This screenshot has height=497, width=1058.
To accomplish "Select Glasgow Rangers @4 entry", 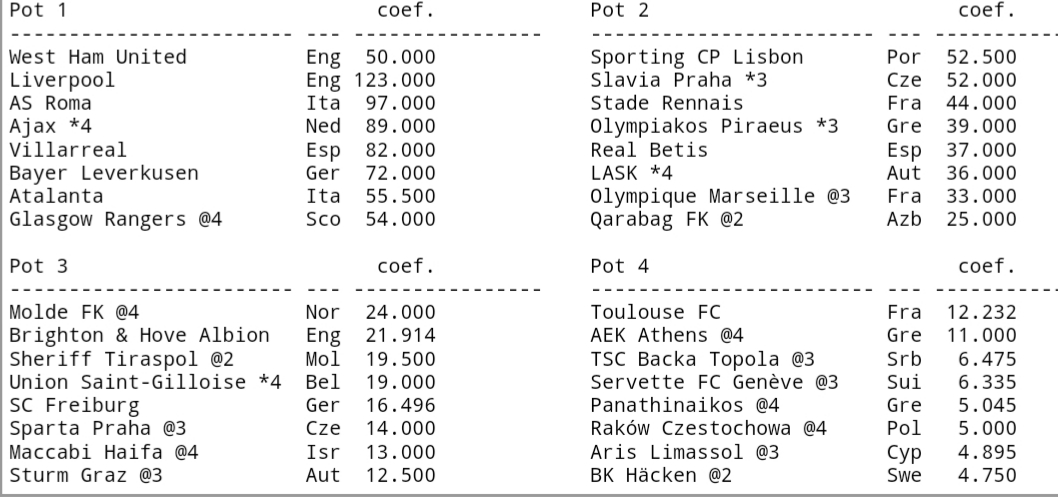I will (115, 219).
